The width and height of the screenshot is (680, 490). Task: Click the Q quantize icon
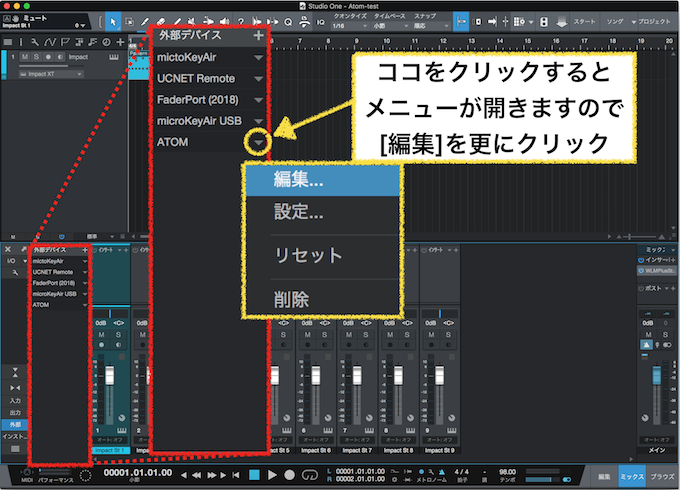tap(288, 23)
